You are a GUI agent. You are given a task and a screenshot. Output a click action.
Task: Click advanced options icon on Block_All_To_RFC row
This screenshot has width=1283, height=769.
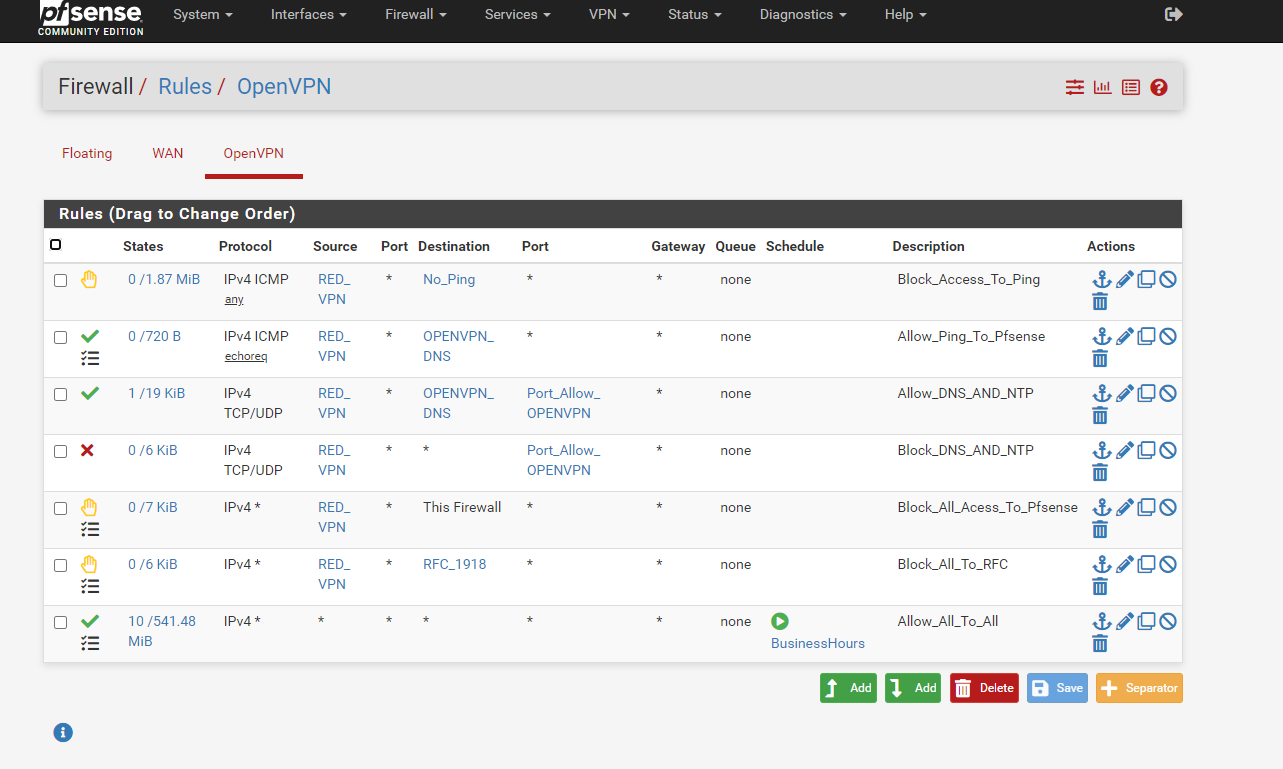click(x=90, y=586)
